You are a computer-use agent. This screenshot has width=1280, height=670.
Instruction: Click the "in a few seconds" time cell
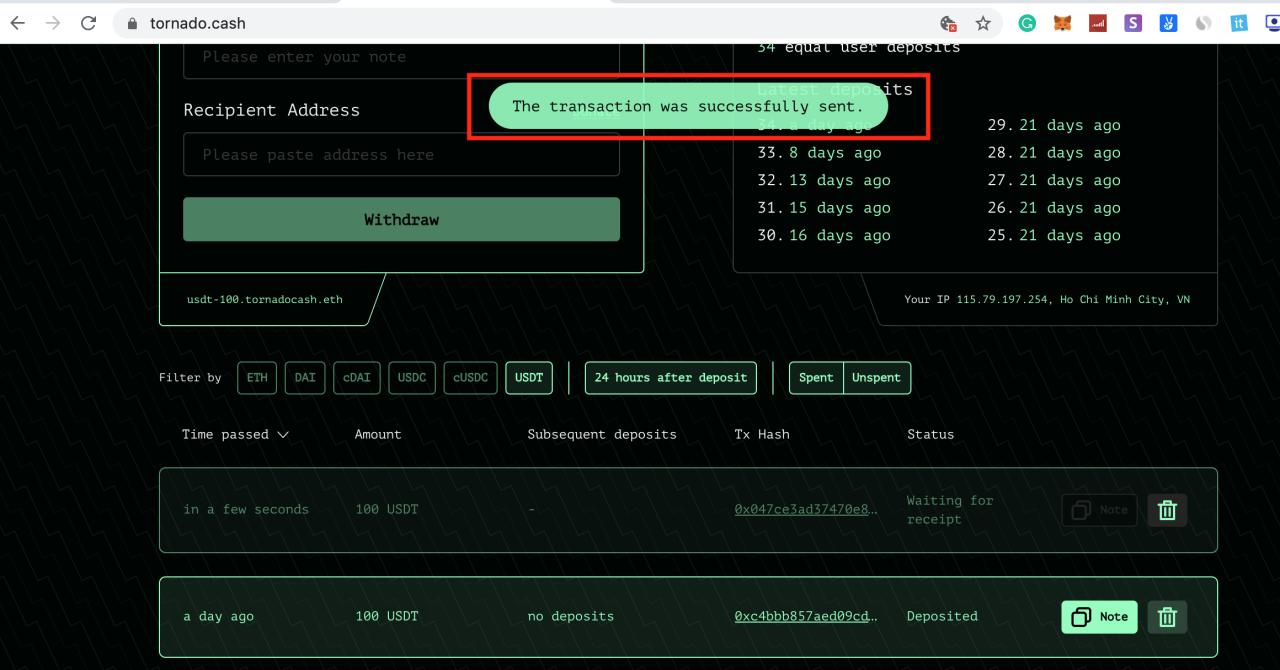pos(246,510)
